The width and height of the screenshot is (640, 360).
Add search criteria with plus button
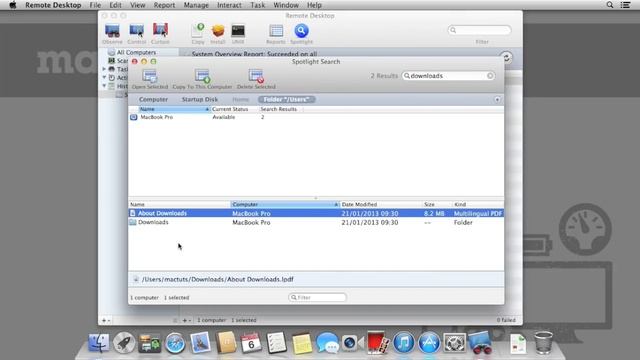pos(497,100)
